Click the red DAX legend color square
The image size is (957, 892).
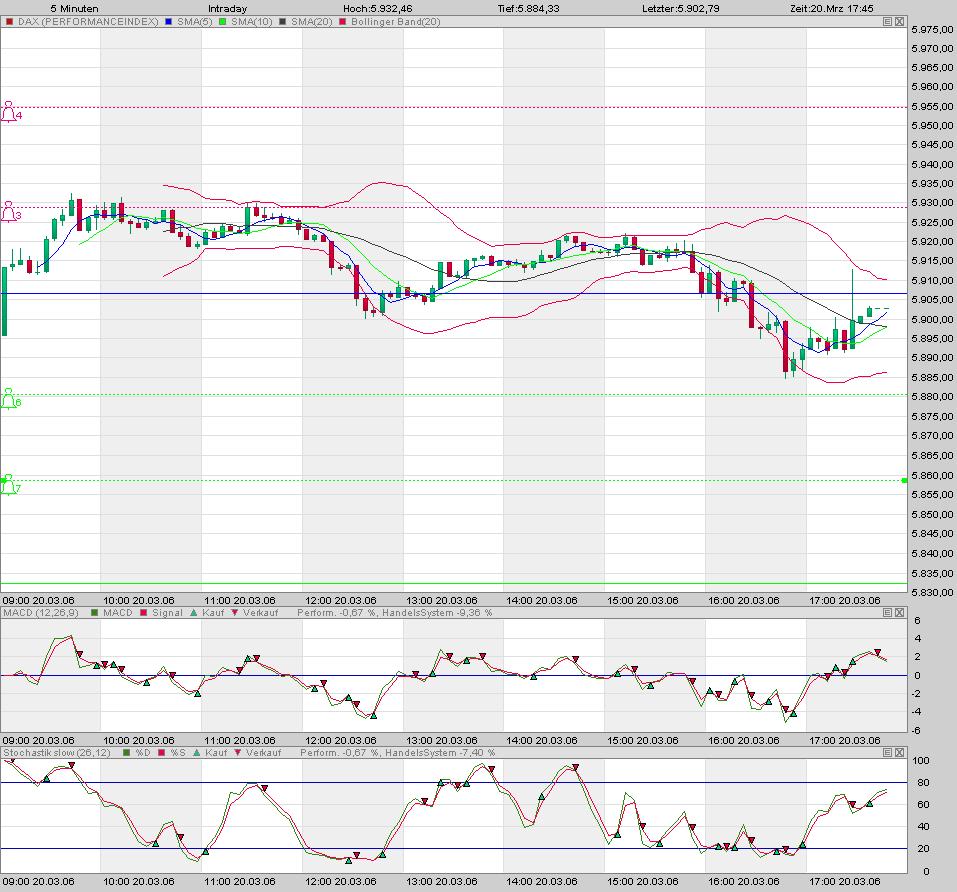[x=9, y=22]
